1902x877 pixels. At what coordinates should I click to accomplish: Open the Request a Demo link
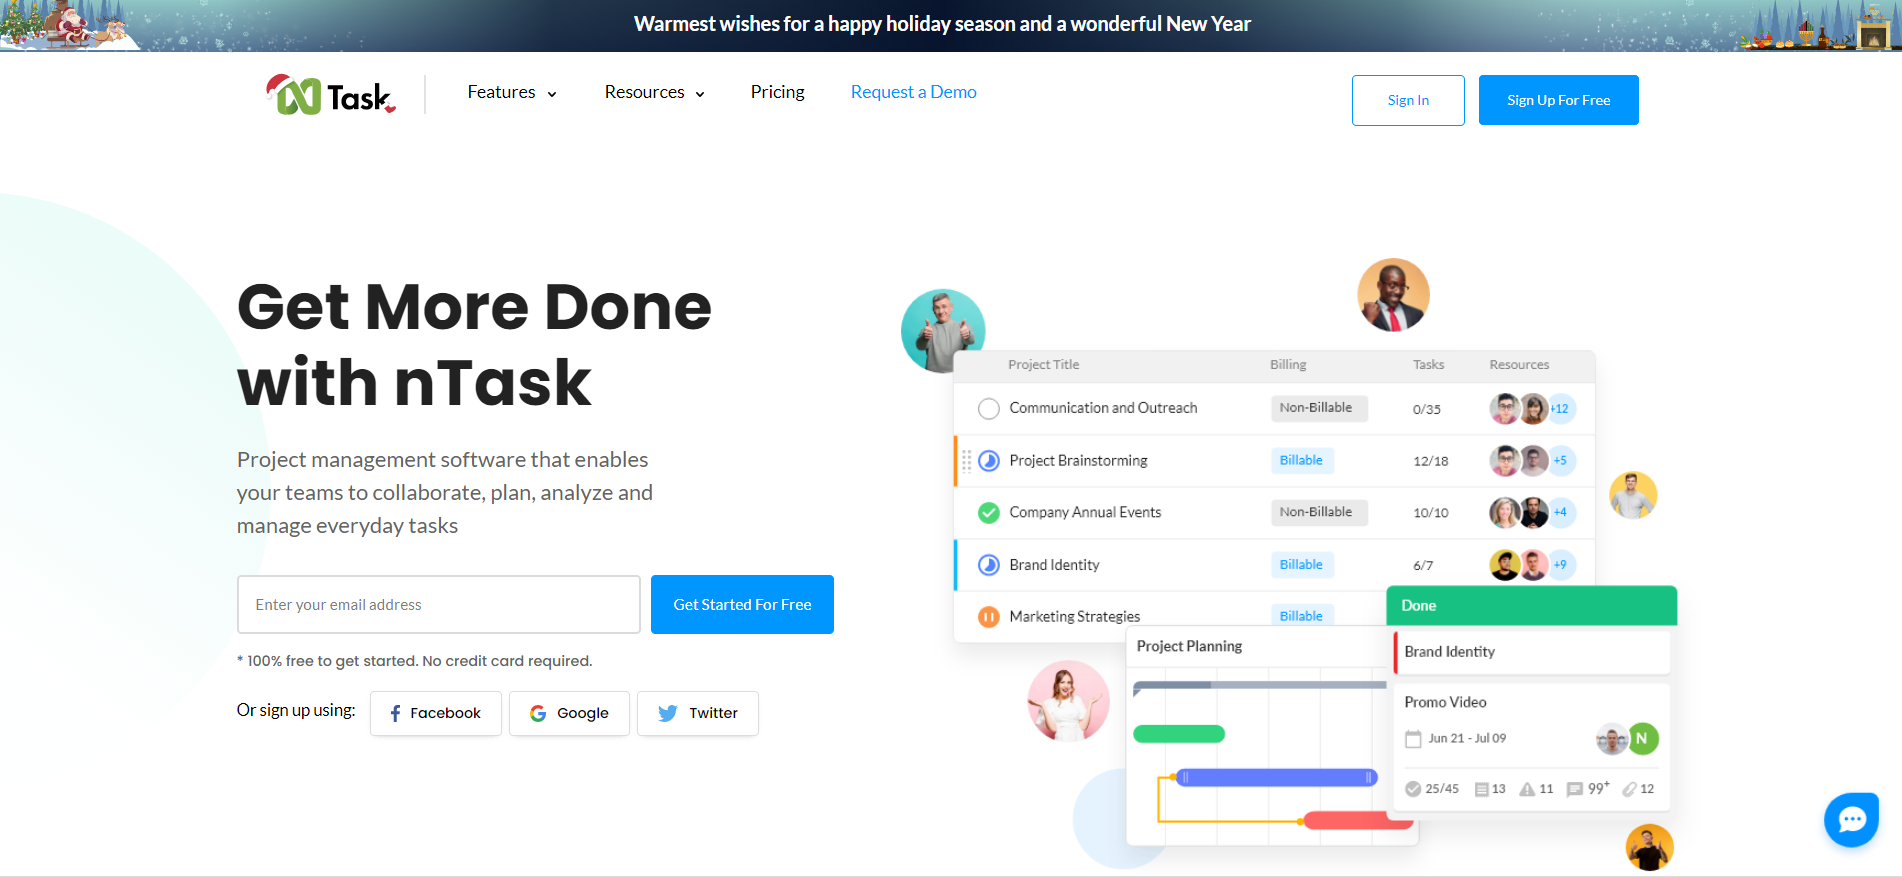[x=914, y=92]
